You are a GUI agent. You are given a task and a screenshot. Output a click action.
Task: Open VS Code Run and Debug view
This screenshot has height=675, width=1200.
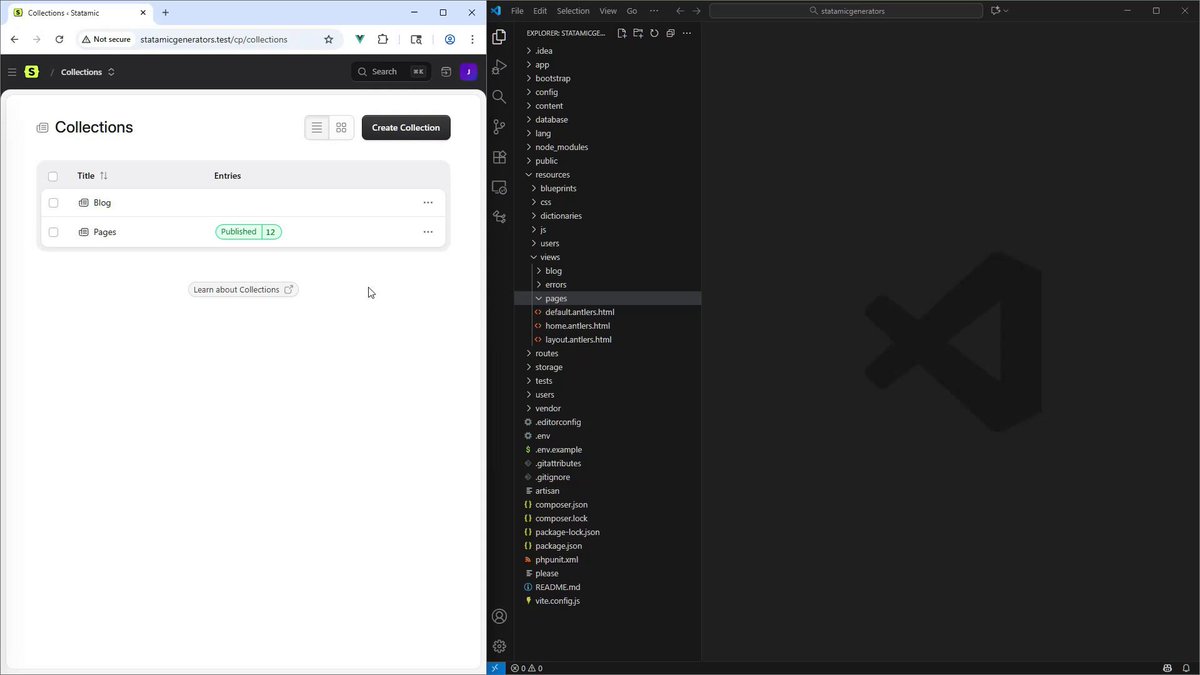click(x=499, y=67)
